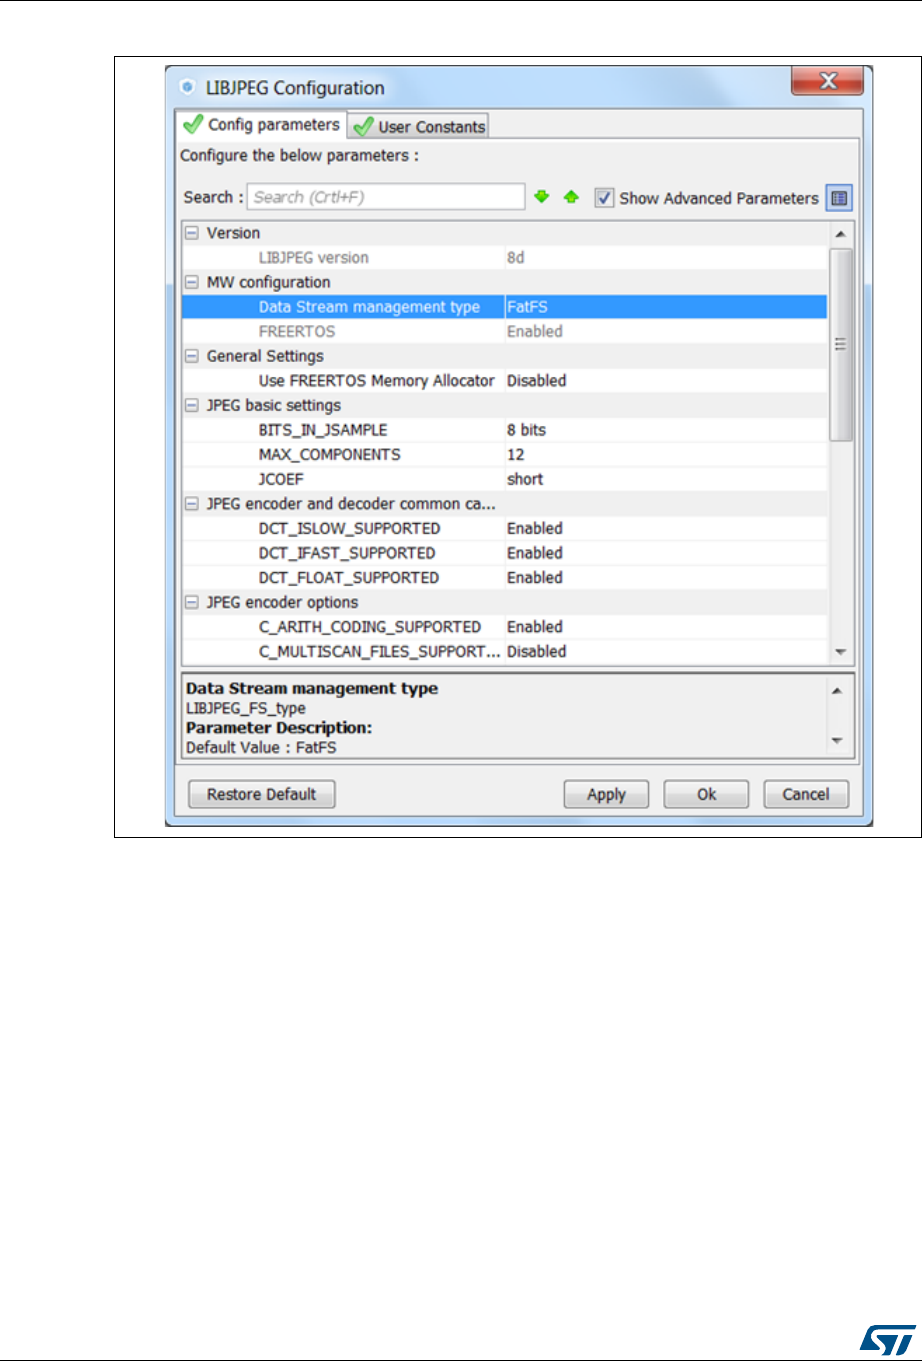Select the JCOEF row
The width and height of the screenshot is (922, 1361).
pyautogui.click(x=504, y=479)
